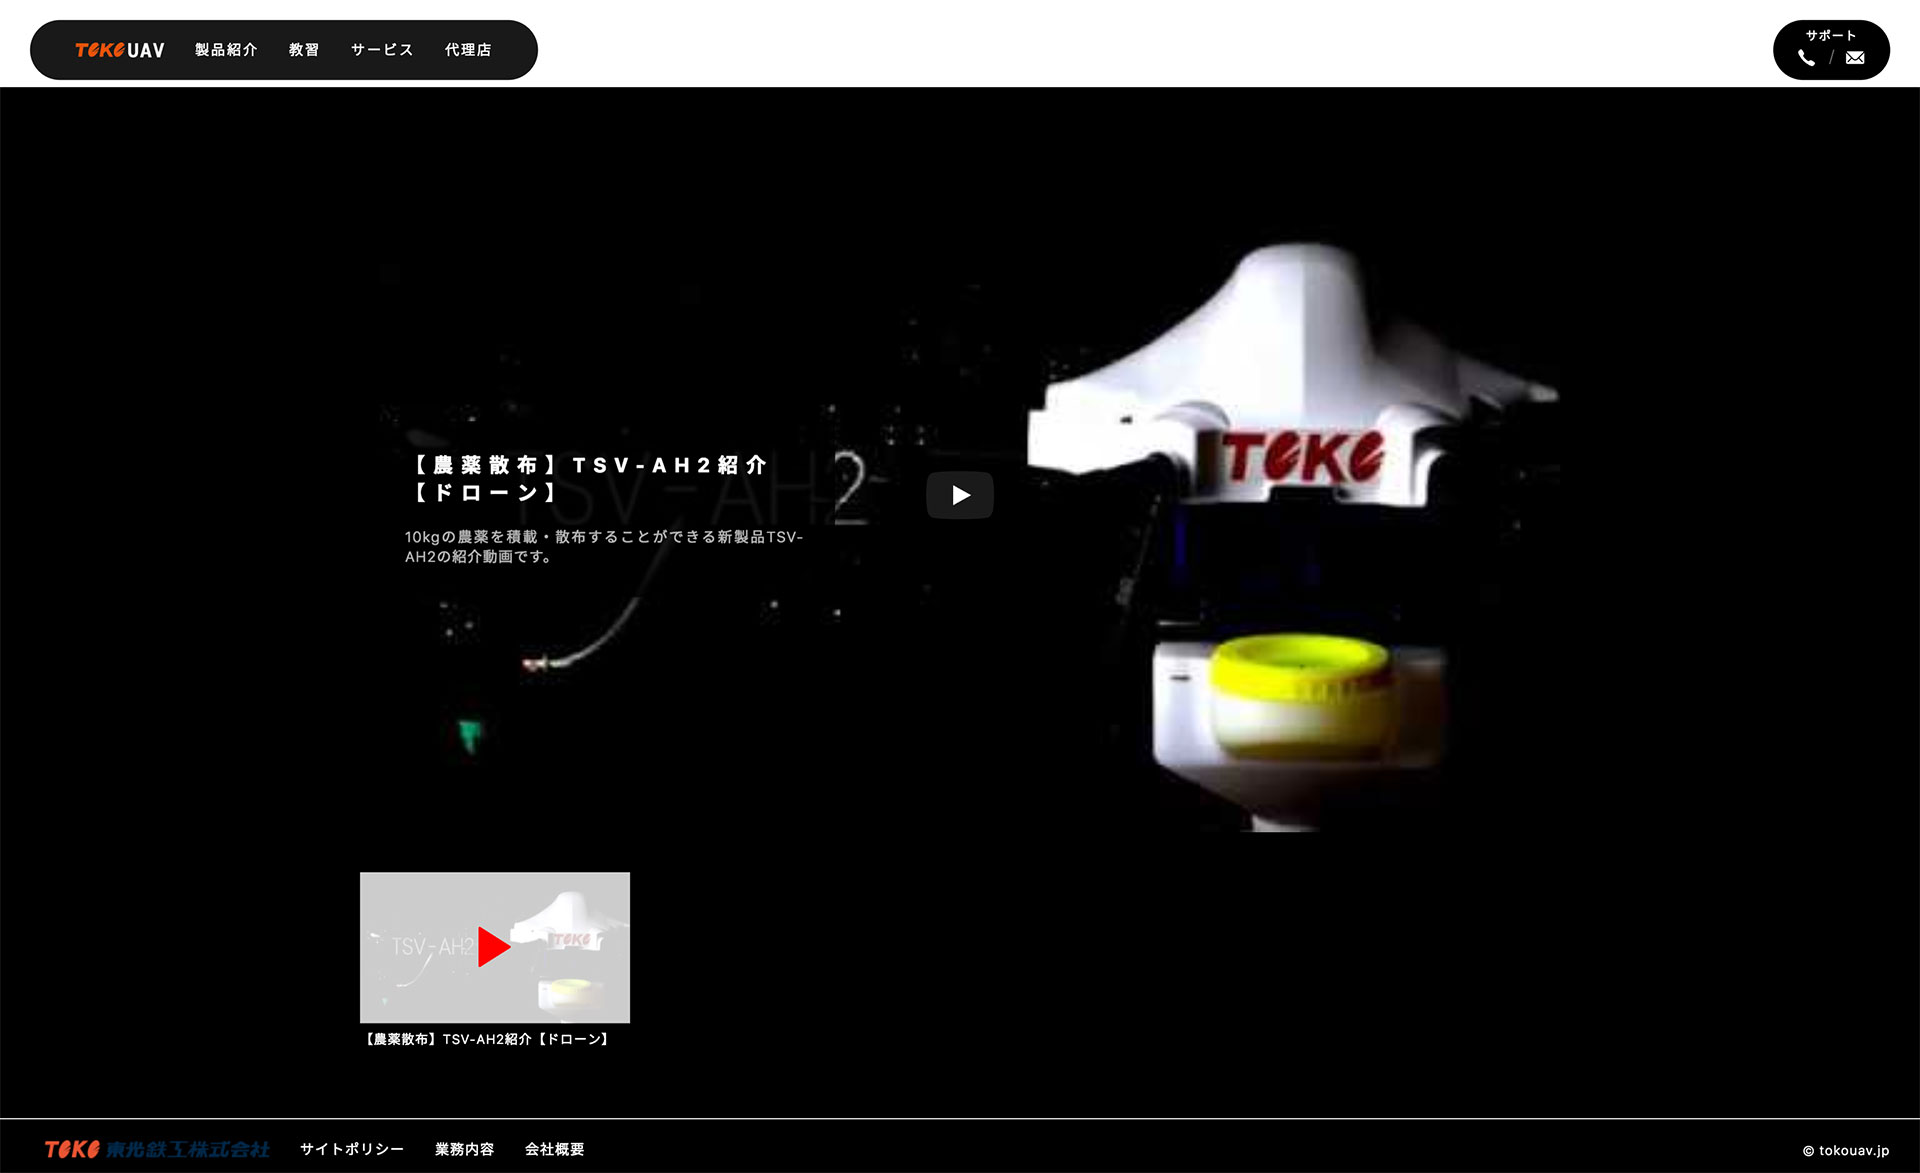Open the 会社概要 footer link
The width and height of the screenshot is (1920, 1173).
[555, 1149]
